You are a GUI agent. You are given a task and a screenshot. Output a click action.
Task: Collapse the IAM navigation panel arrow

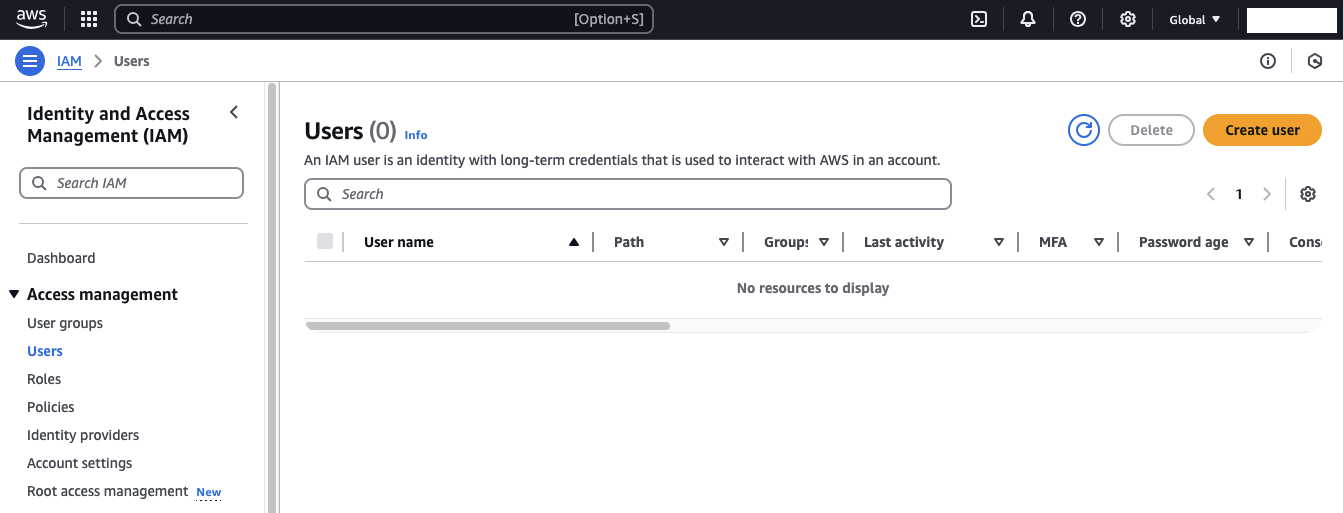coord(234,112)
